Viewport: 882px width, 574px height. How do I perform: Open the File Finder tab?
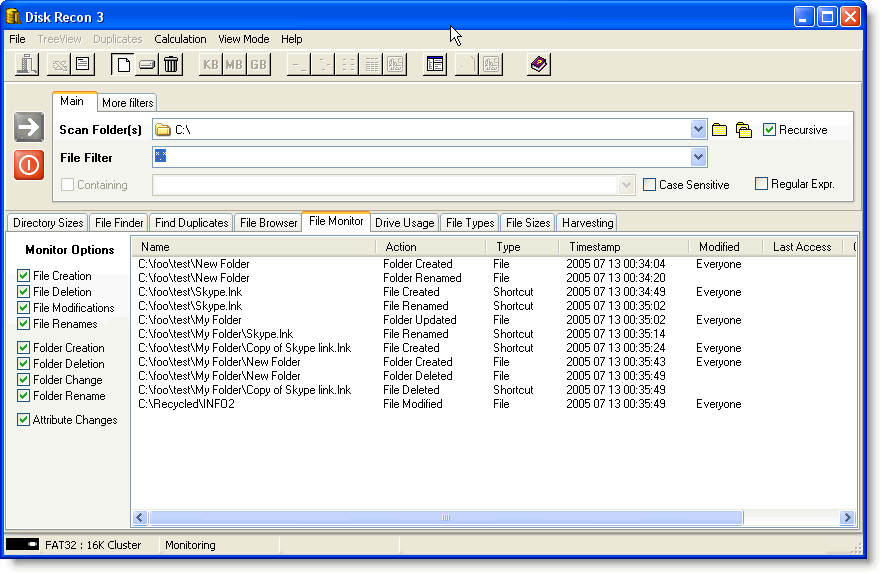tap(119, 223)
